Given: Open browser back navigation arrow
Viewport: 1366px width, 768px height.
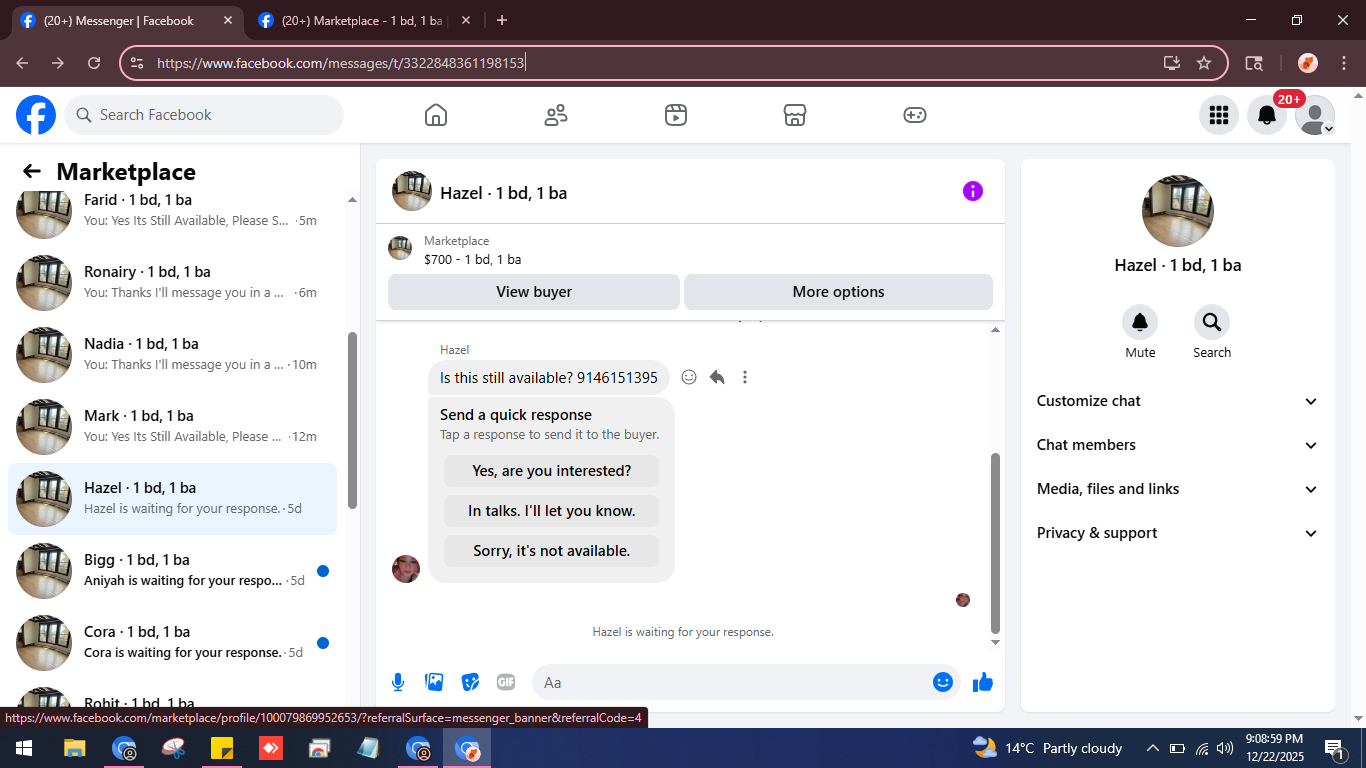Looking at the screenshot, I should point(22,63).
